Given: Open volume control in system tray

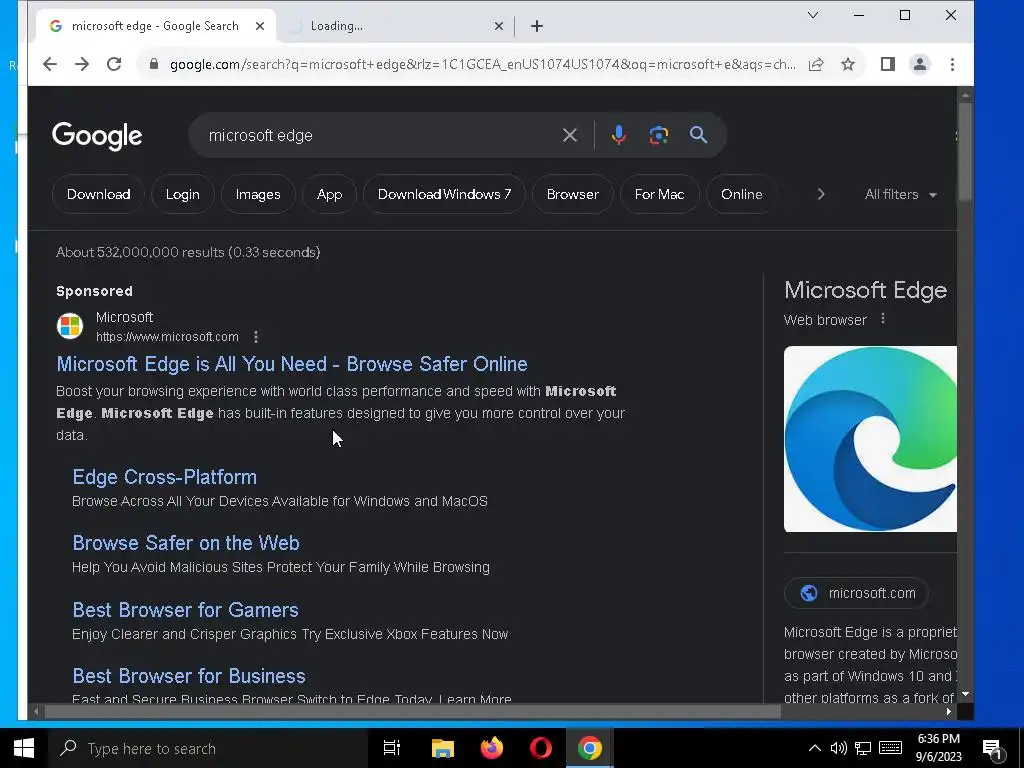Looking at the screenshot, I should 839,748.
